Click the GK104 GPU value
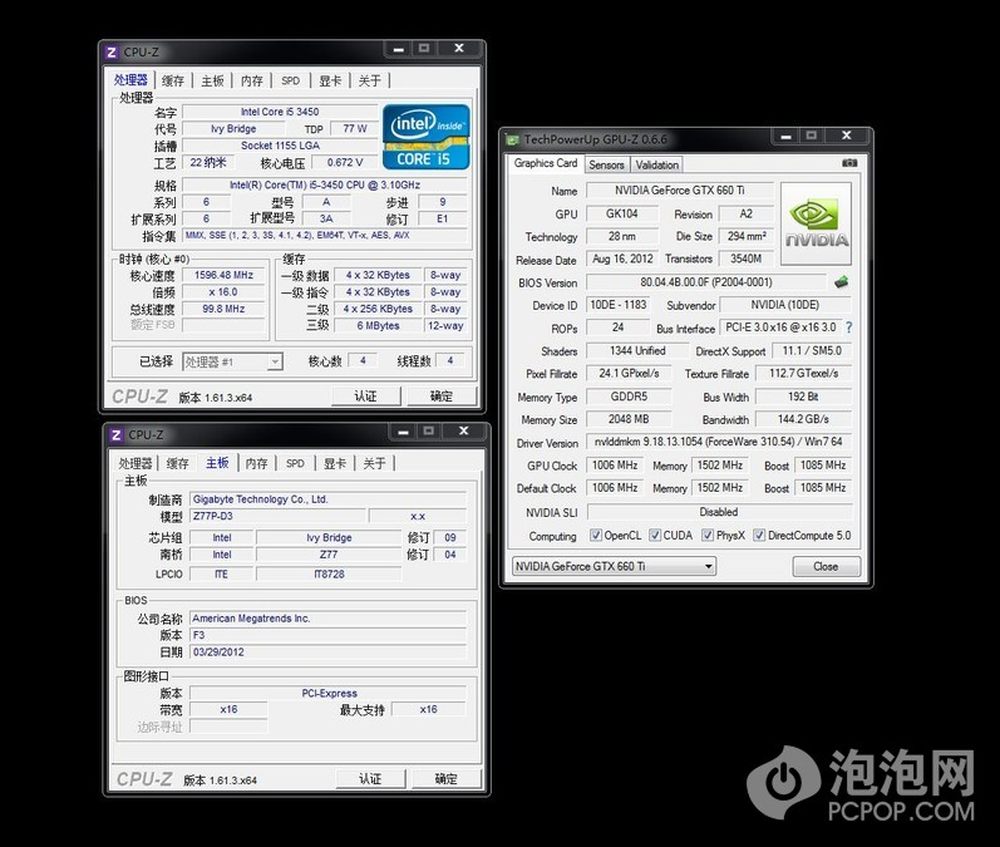This screenshot has width=1000, height=847. (x=622, y=213)
